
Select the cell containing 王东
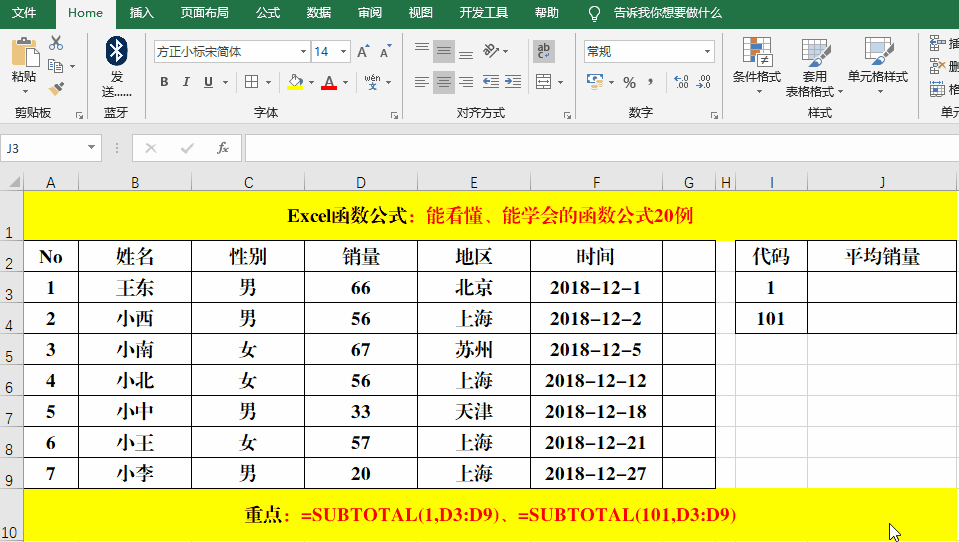[135, 288]
